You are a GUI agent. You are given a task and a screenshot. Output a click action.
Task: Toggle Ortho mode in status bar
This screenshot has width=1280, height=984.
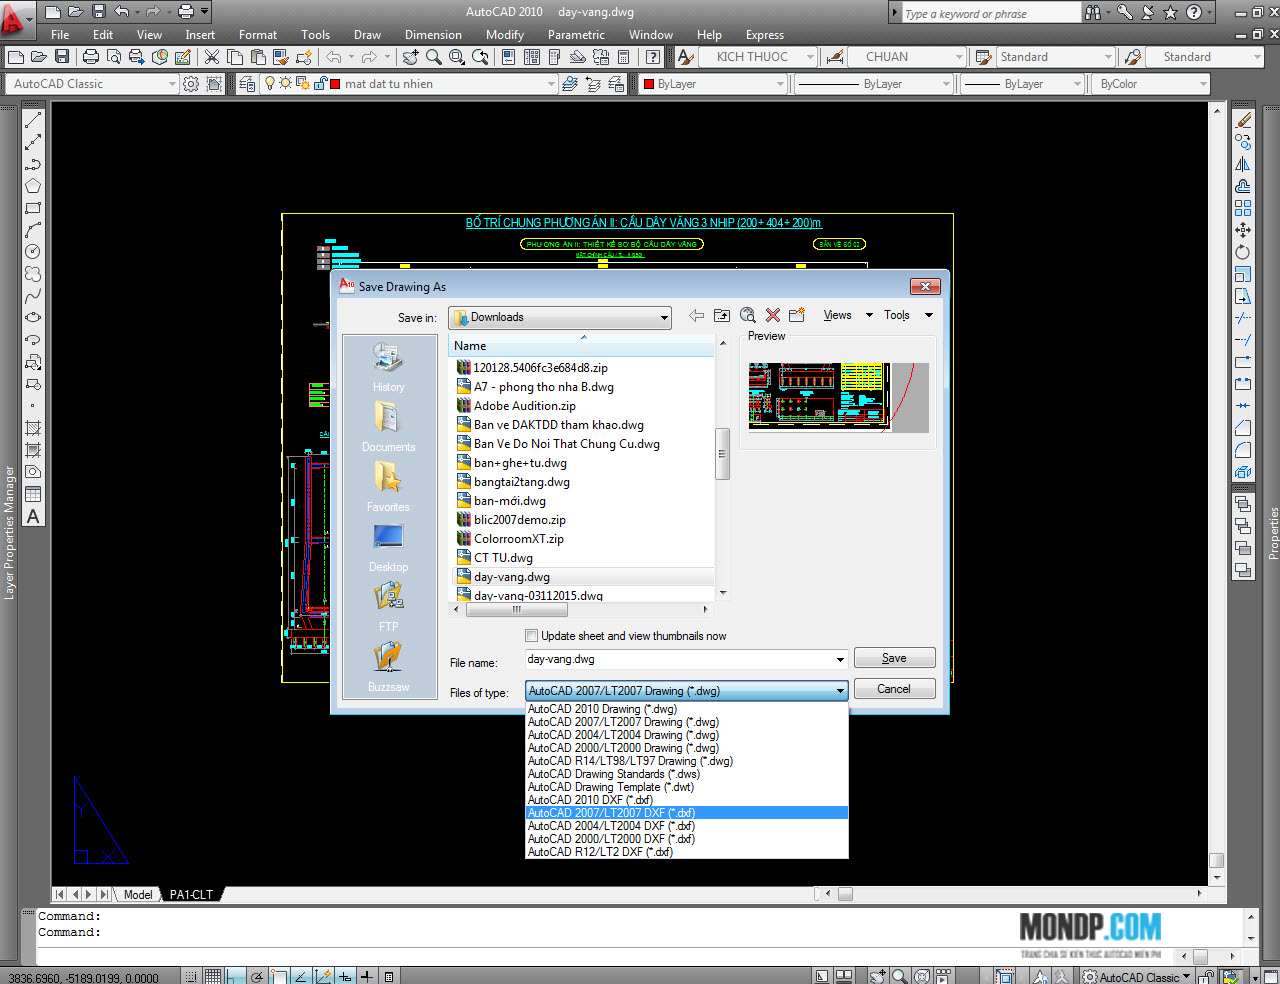pyautogui.click(x=235, y=976)
